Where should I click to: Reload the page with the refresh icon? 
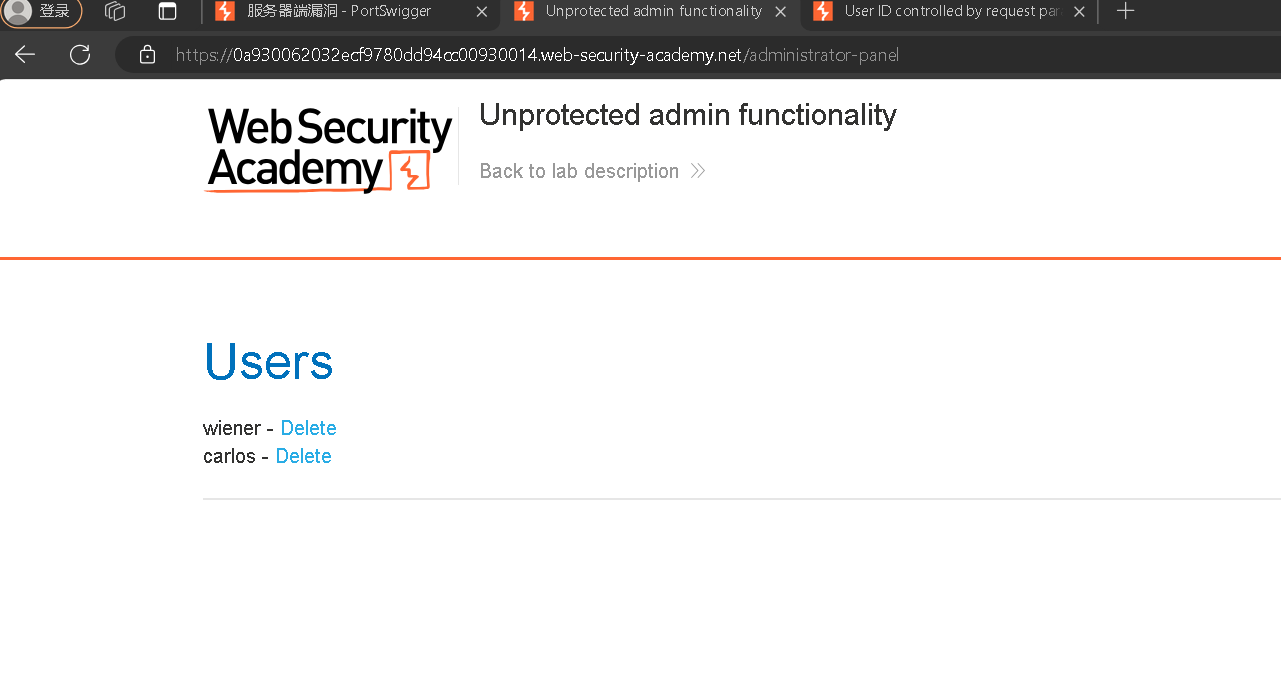pyautogui.click(x=80, y=54)
